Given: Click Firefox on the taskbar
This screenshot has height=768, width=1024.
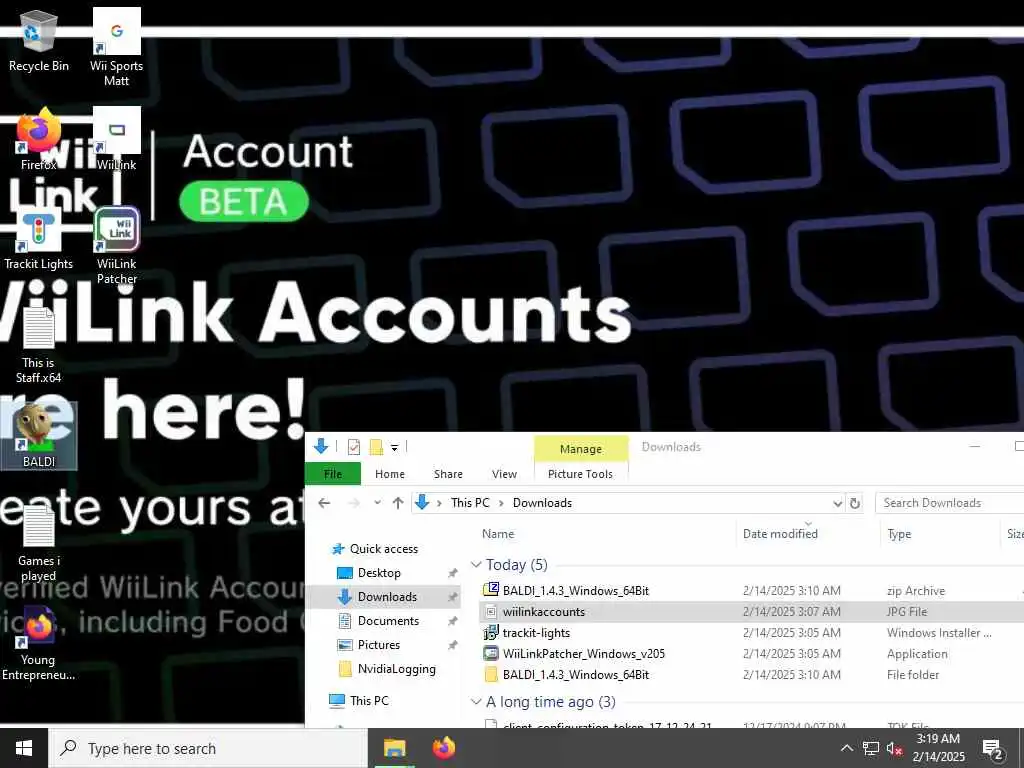Looking at the screenshot, I should 444,748.
